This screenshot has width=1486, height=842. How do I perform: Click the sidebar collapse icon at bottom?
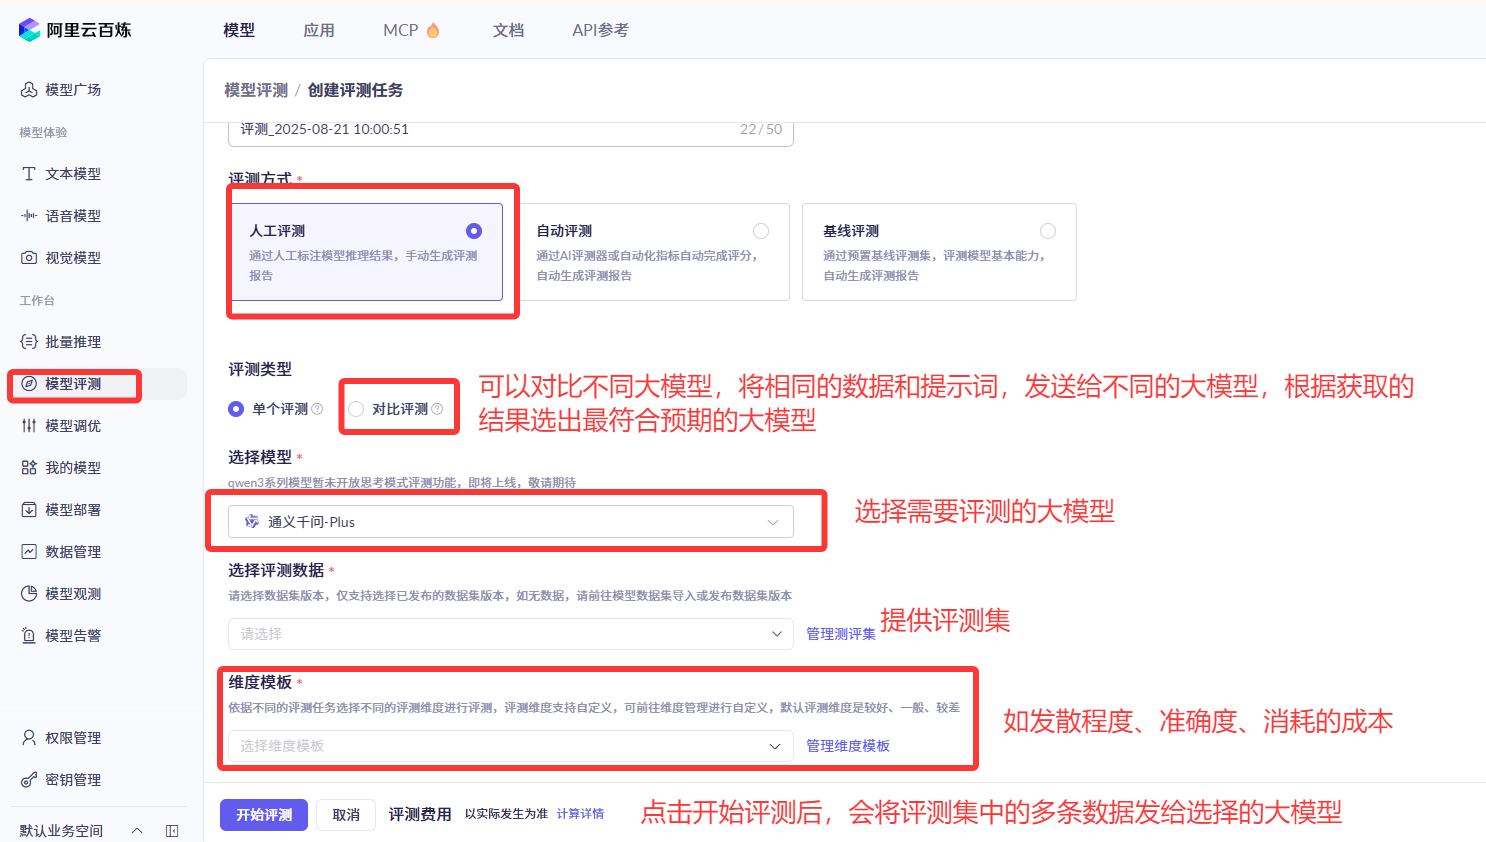point(172,831)
